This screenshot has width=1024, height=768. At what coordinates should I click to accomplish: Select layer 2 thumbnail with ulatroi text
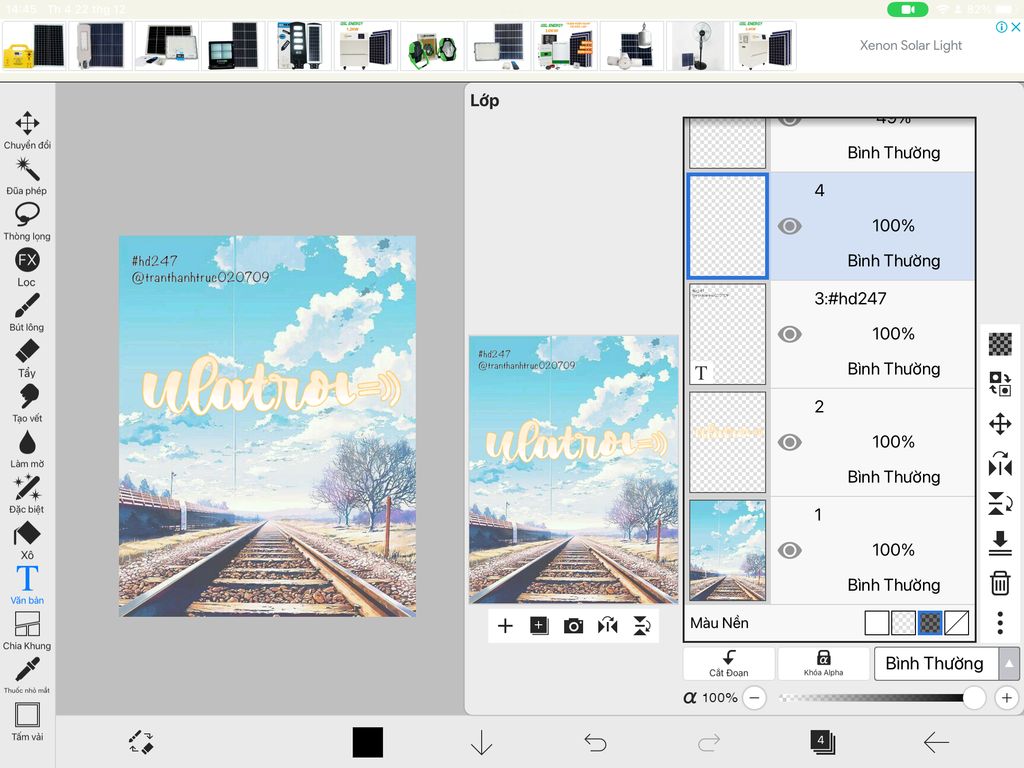coord(728,442)
